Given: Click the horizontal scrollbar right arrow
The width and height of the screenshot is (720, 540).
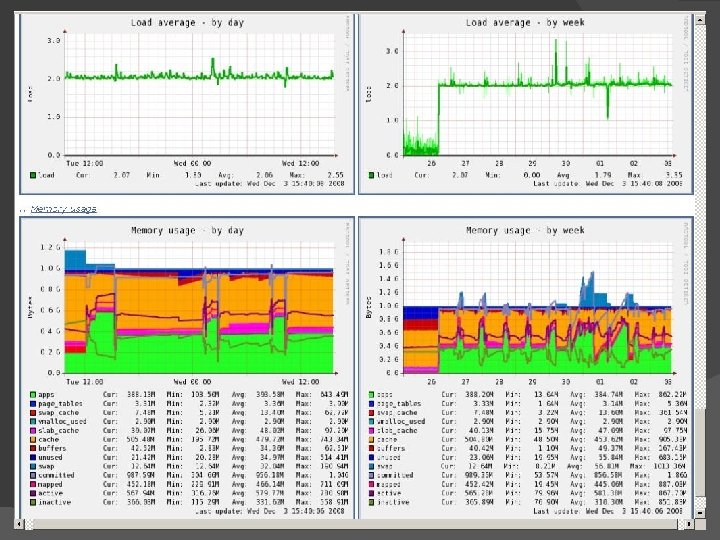Looking at the screenshot, I should point(689,523).
